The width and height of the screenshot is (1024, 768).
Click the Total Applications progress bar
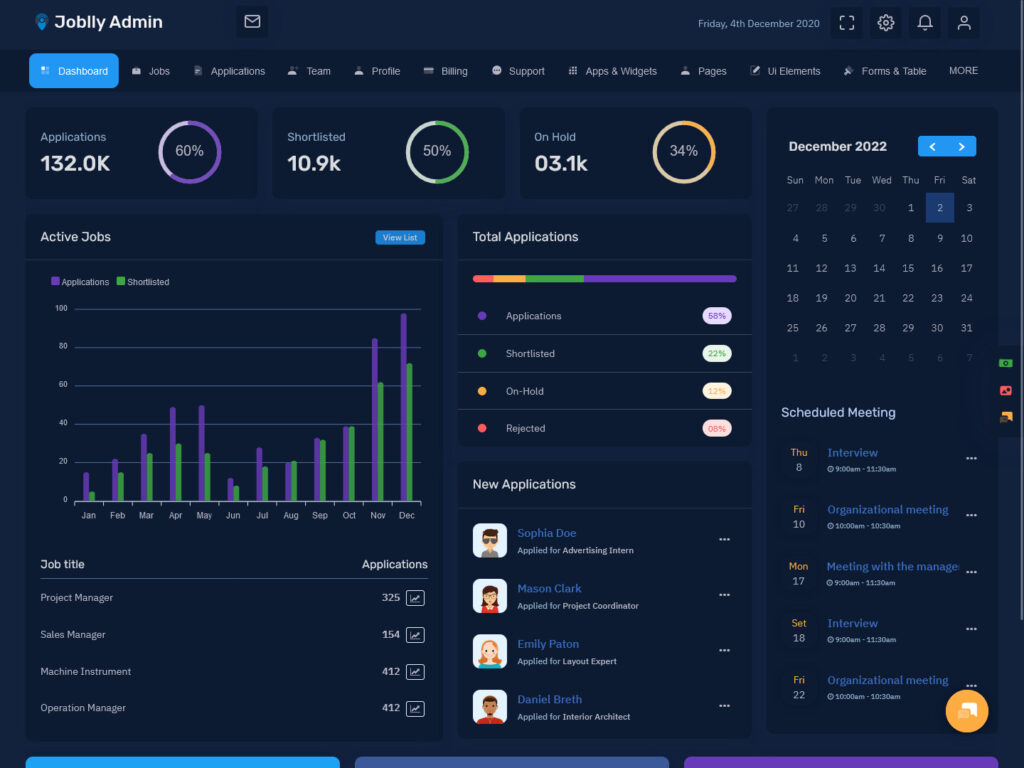604,279
